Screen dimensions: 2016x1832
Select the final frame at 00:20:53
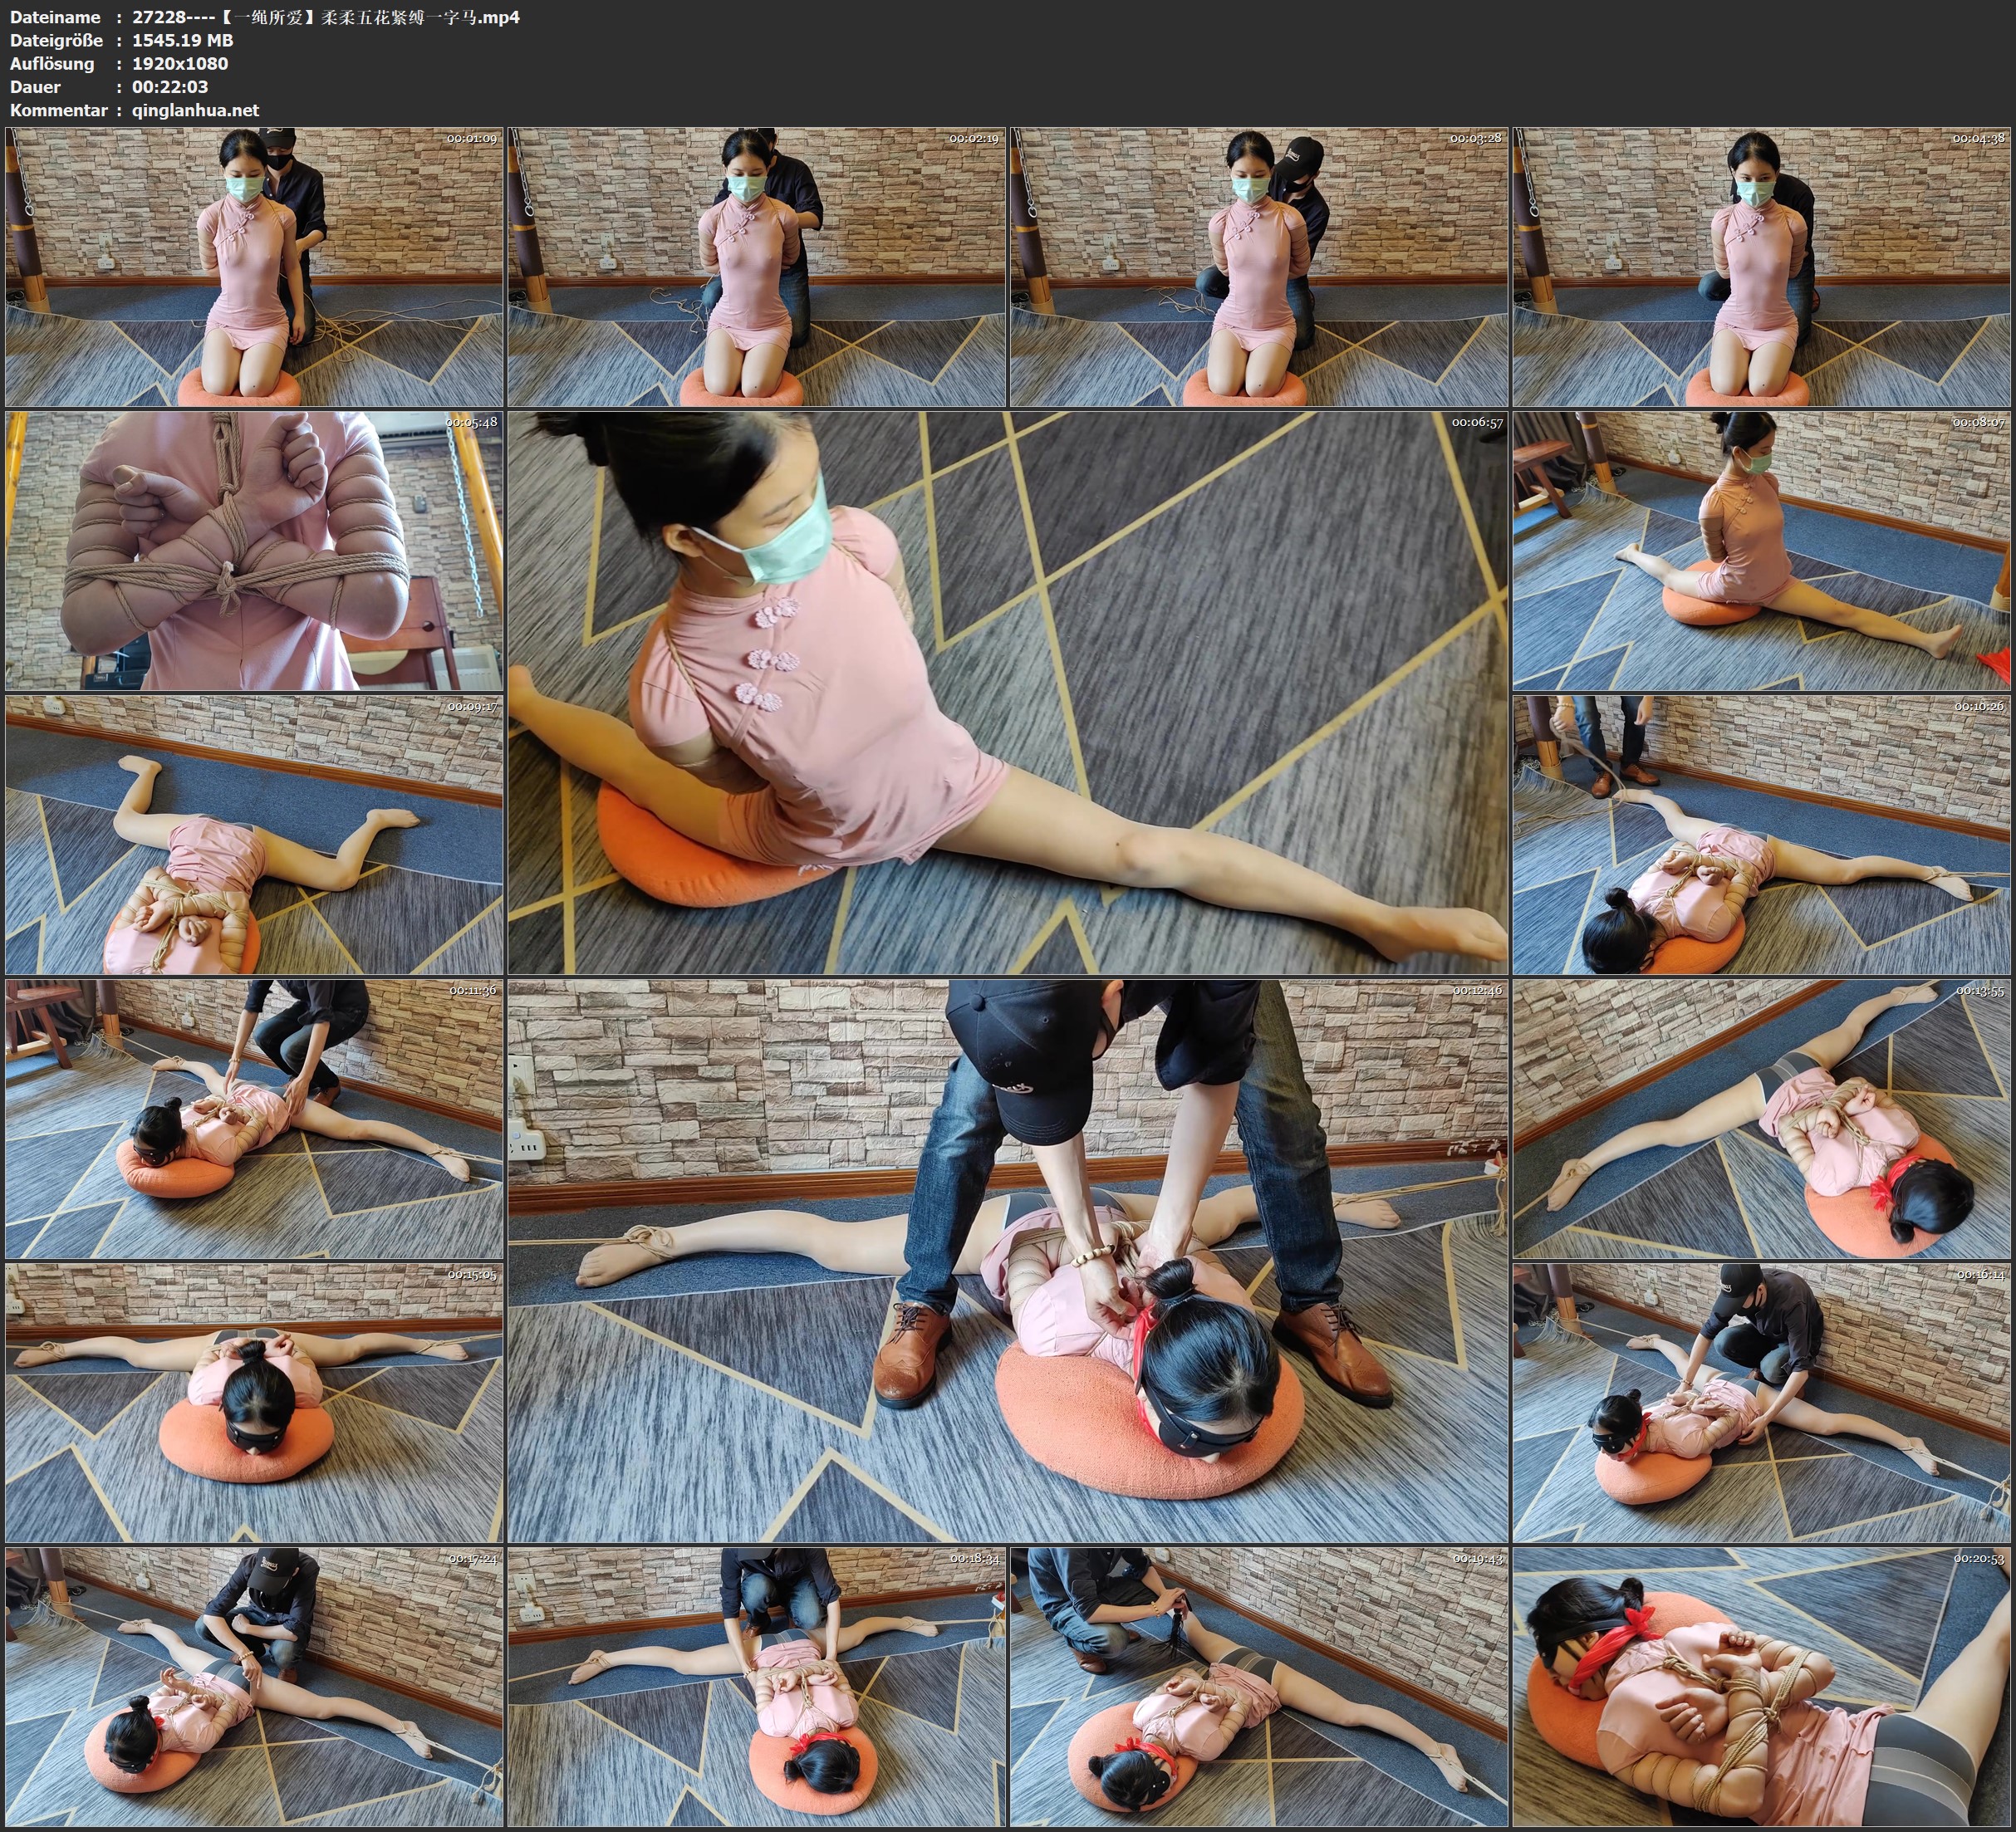point(1761,1687)
